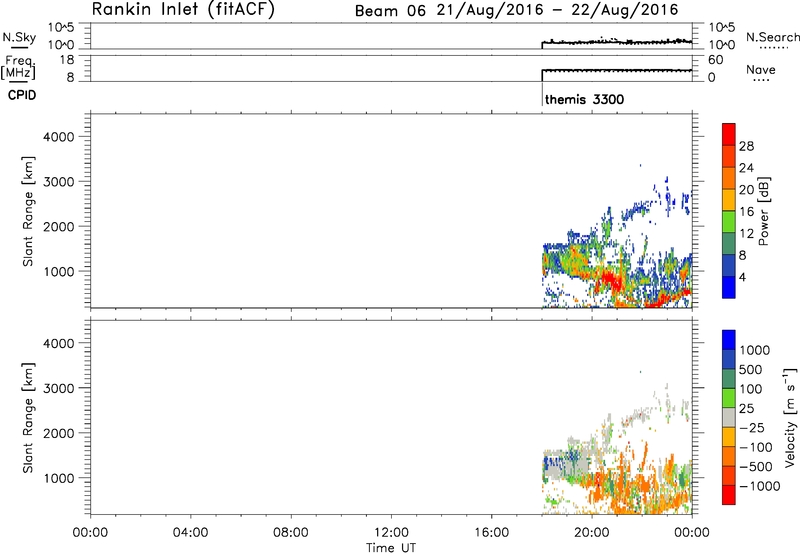Click the 'CPID' label

point(22,95)
